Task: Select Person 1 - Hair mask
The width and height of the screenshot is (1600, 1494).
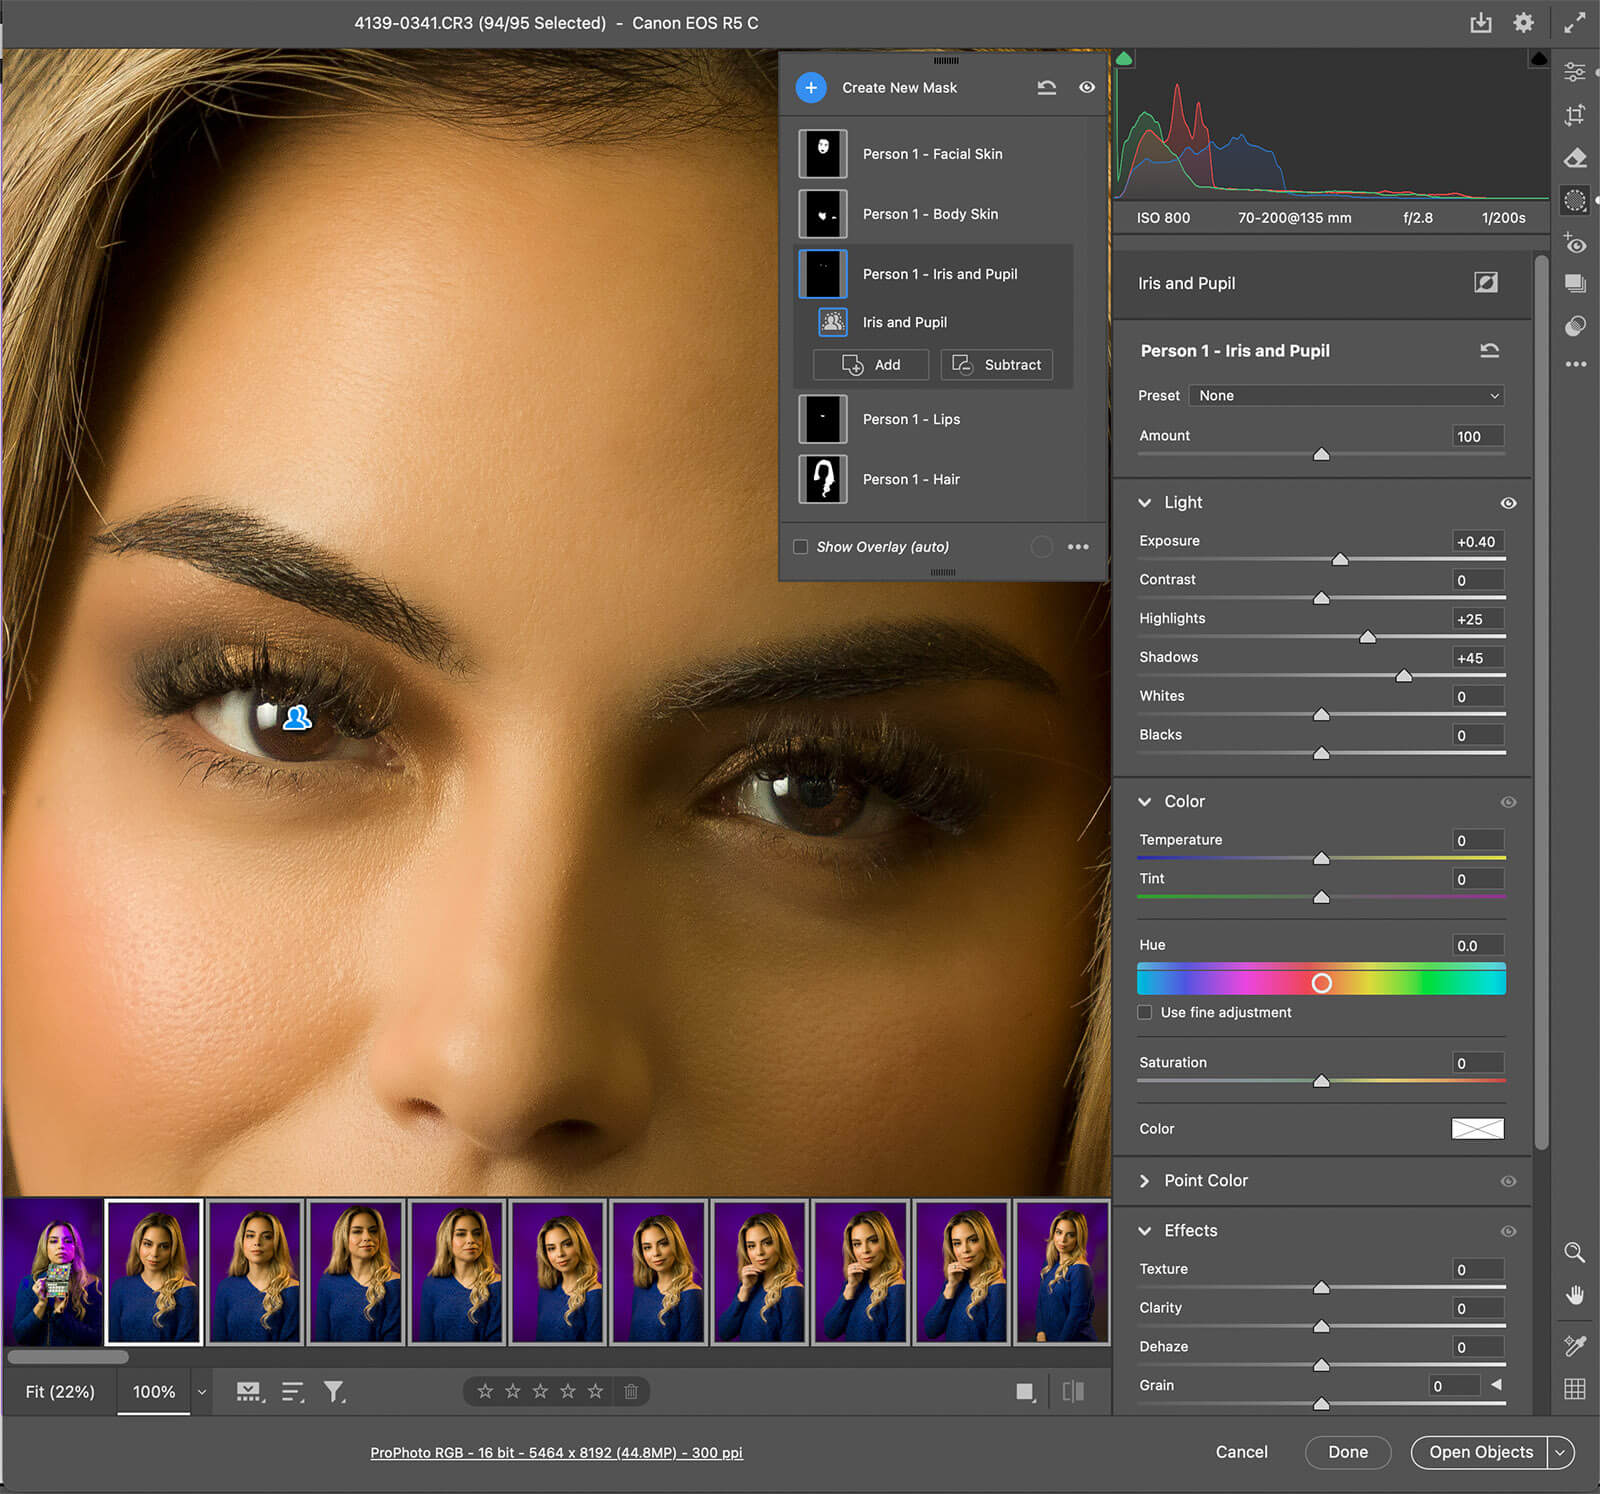Action: [x=910, y=479]
